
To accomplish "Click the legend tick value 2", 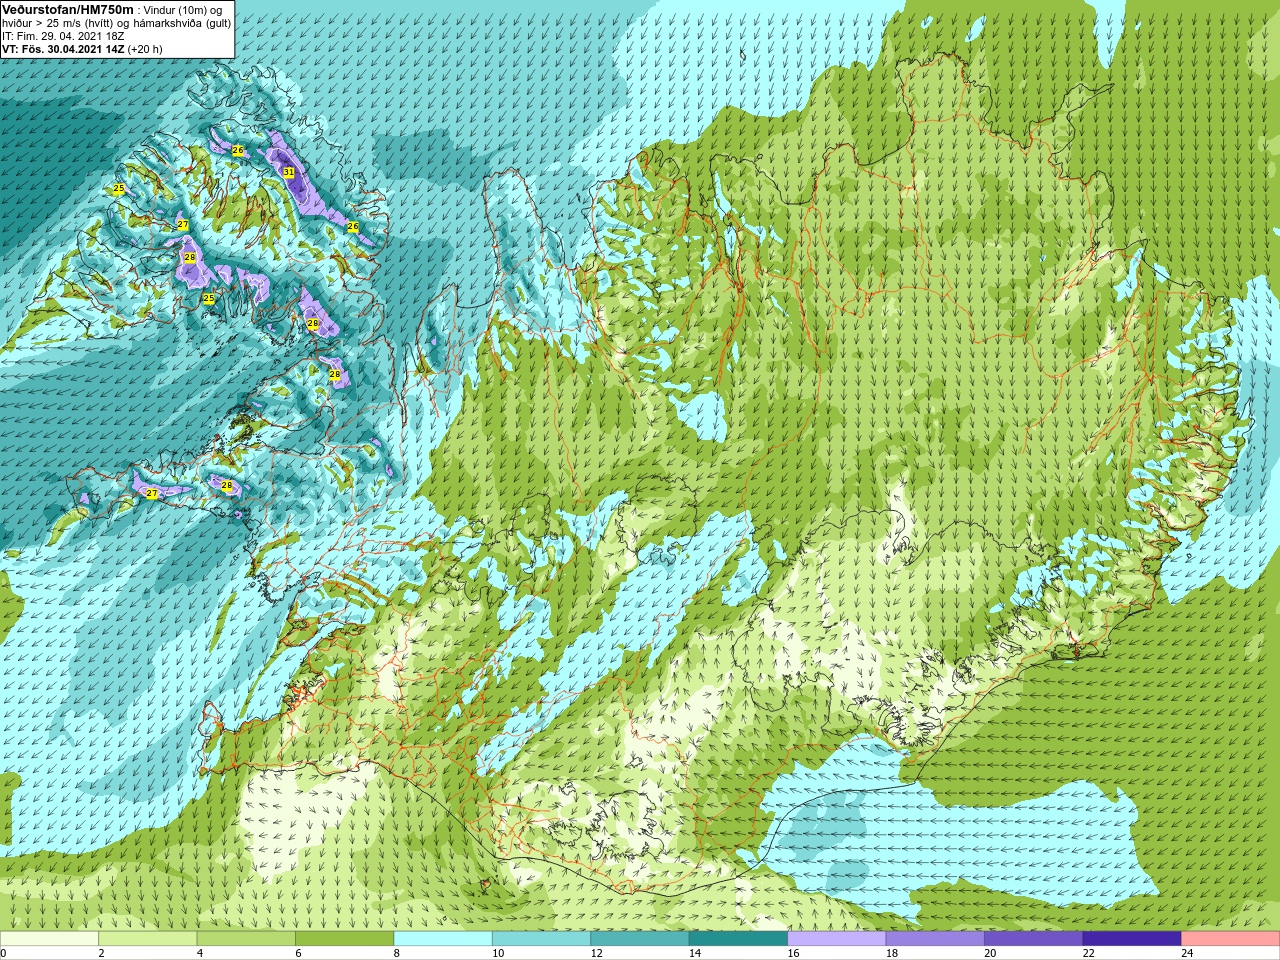I will point(101,954).
